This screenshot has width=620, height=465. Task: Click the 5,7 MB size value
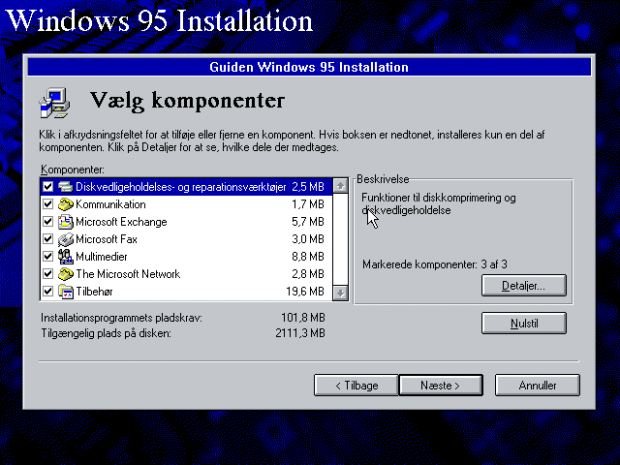pos(308,222)
